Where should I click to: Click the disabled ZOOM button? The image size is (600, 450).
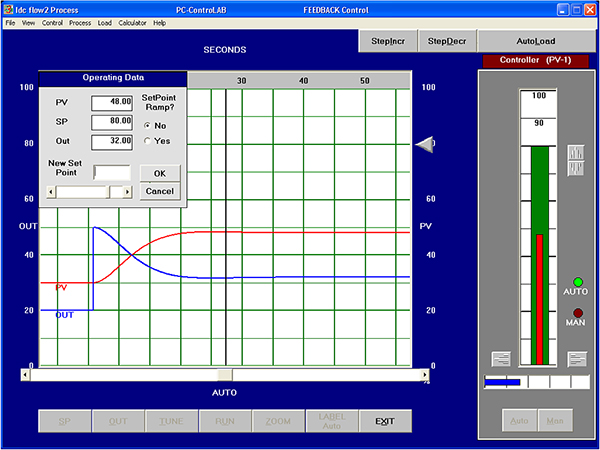278,421
